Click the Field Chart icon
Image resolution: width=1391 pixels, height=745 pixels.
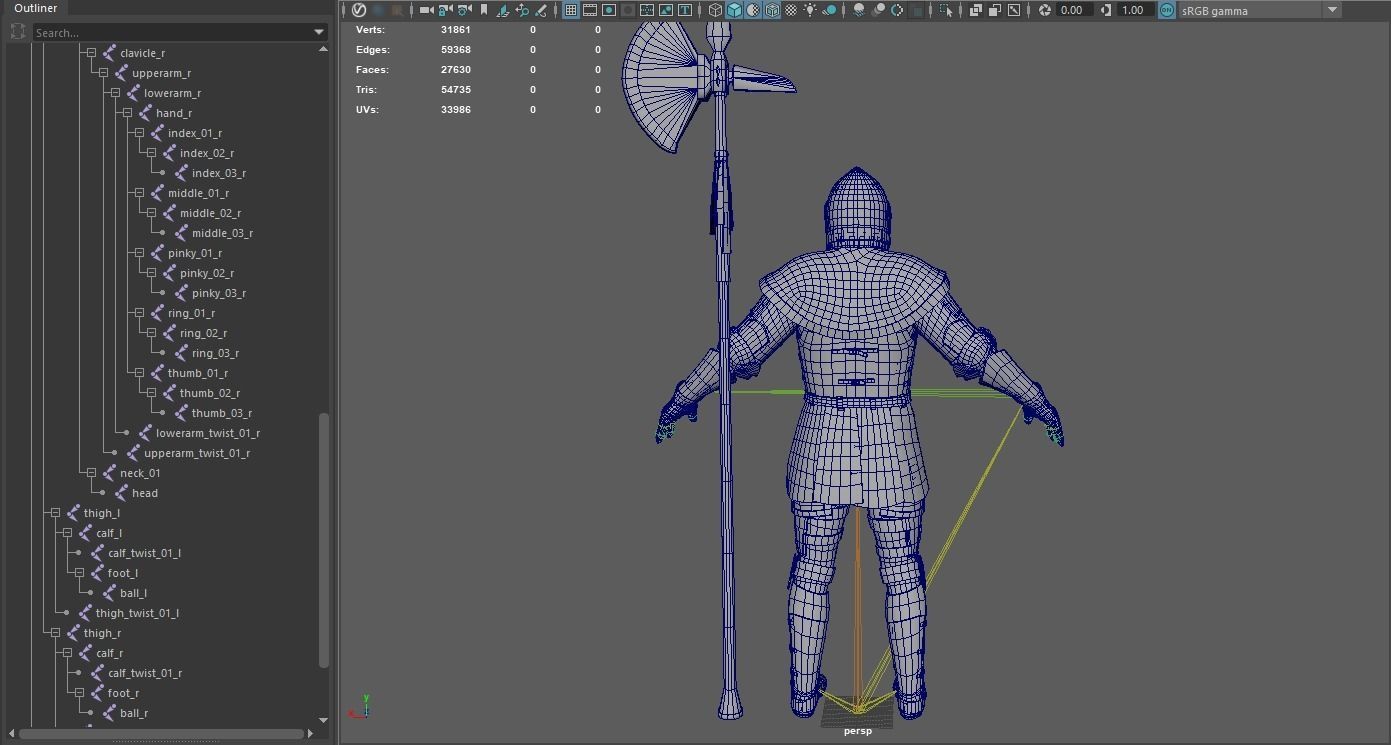coord(647,10)
